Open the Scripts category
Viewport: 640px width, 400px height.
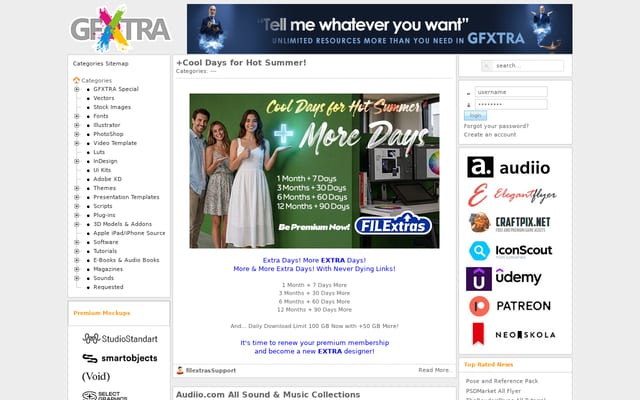pyautogui.click(x=103, y=206)
